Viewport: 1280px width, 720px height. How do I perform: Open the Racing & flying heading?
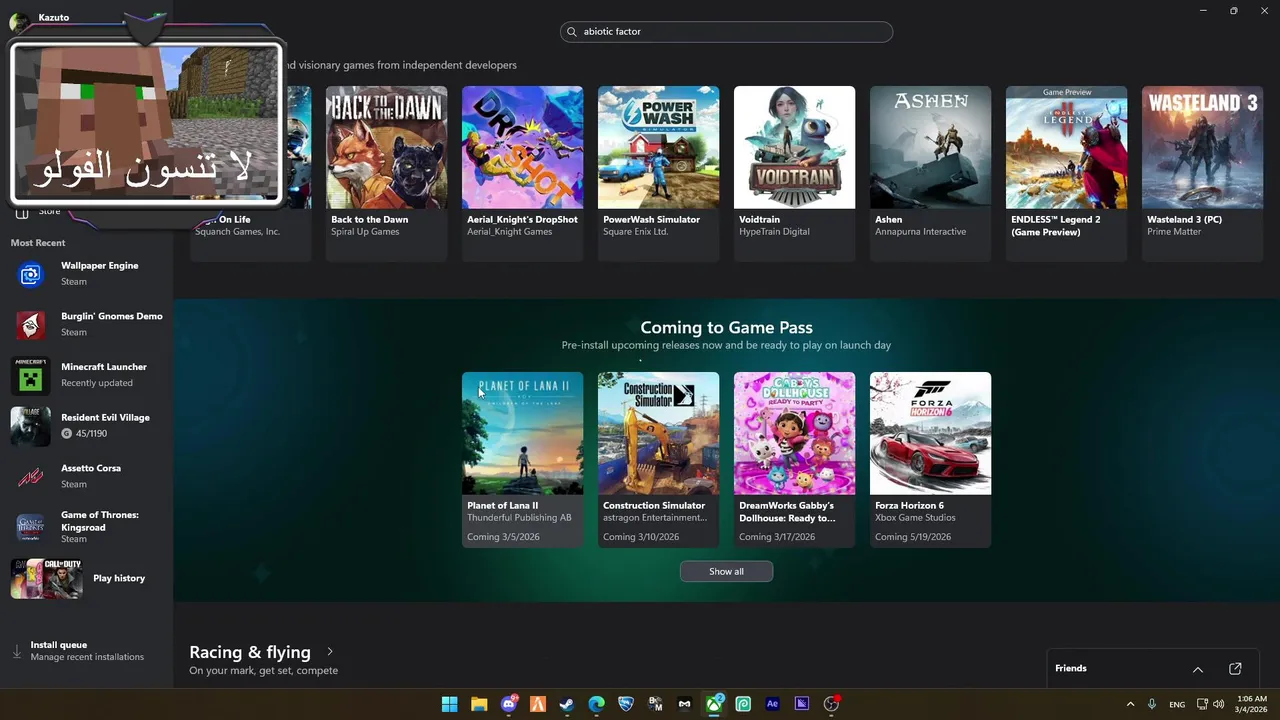[250, 652]
